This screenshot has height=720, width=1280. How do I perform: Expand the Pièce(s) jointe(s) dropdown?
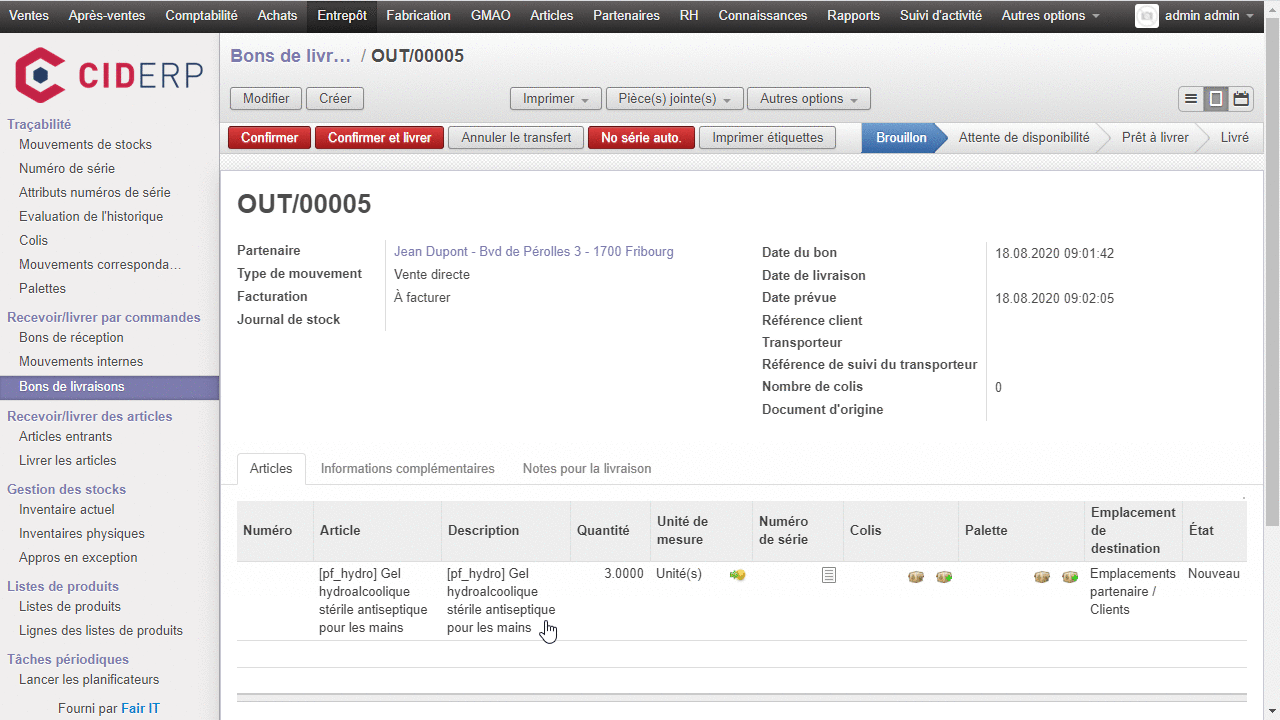[675, 99]
